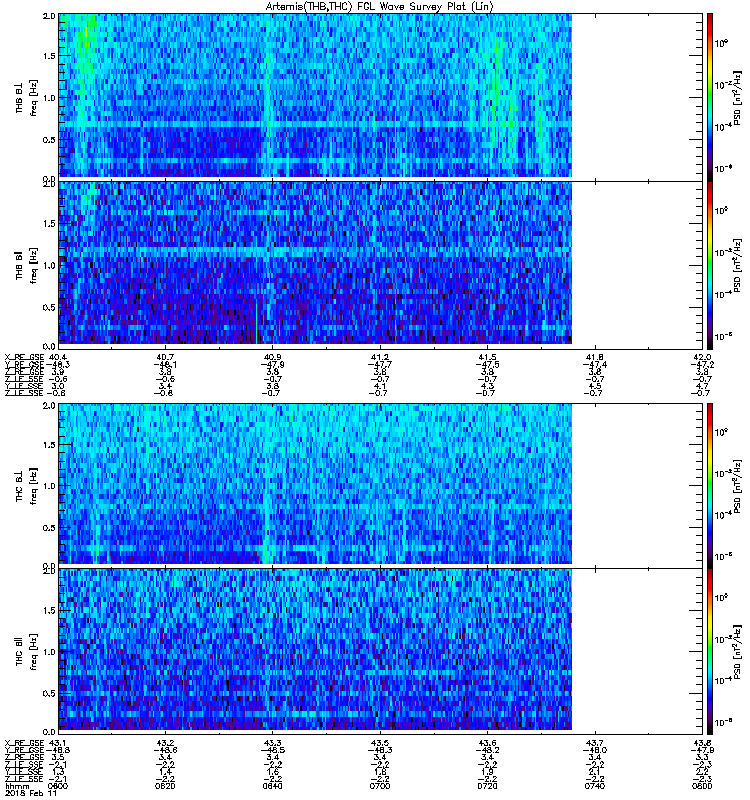750x800 pixels.
Task: Click the X_RE_GSE value '43.5' under the THC panels
Action: tap(380, 743)
